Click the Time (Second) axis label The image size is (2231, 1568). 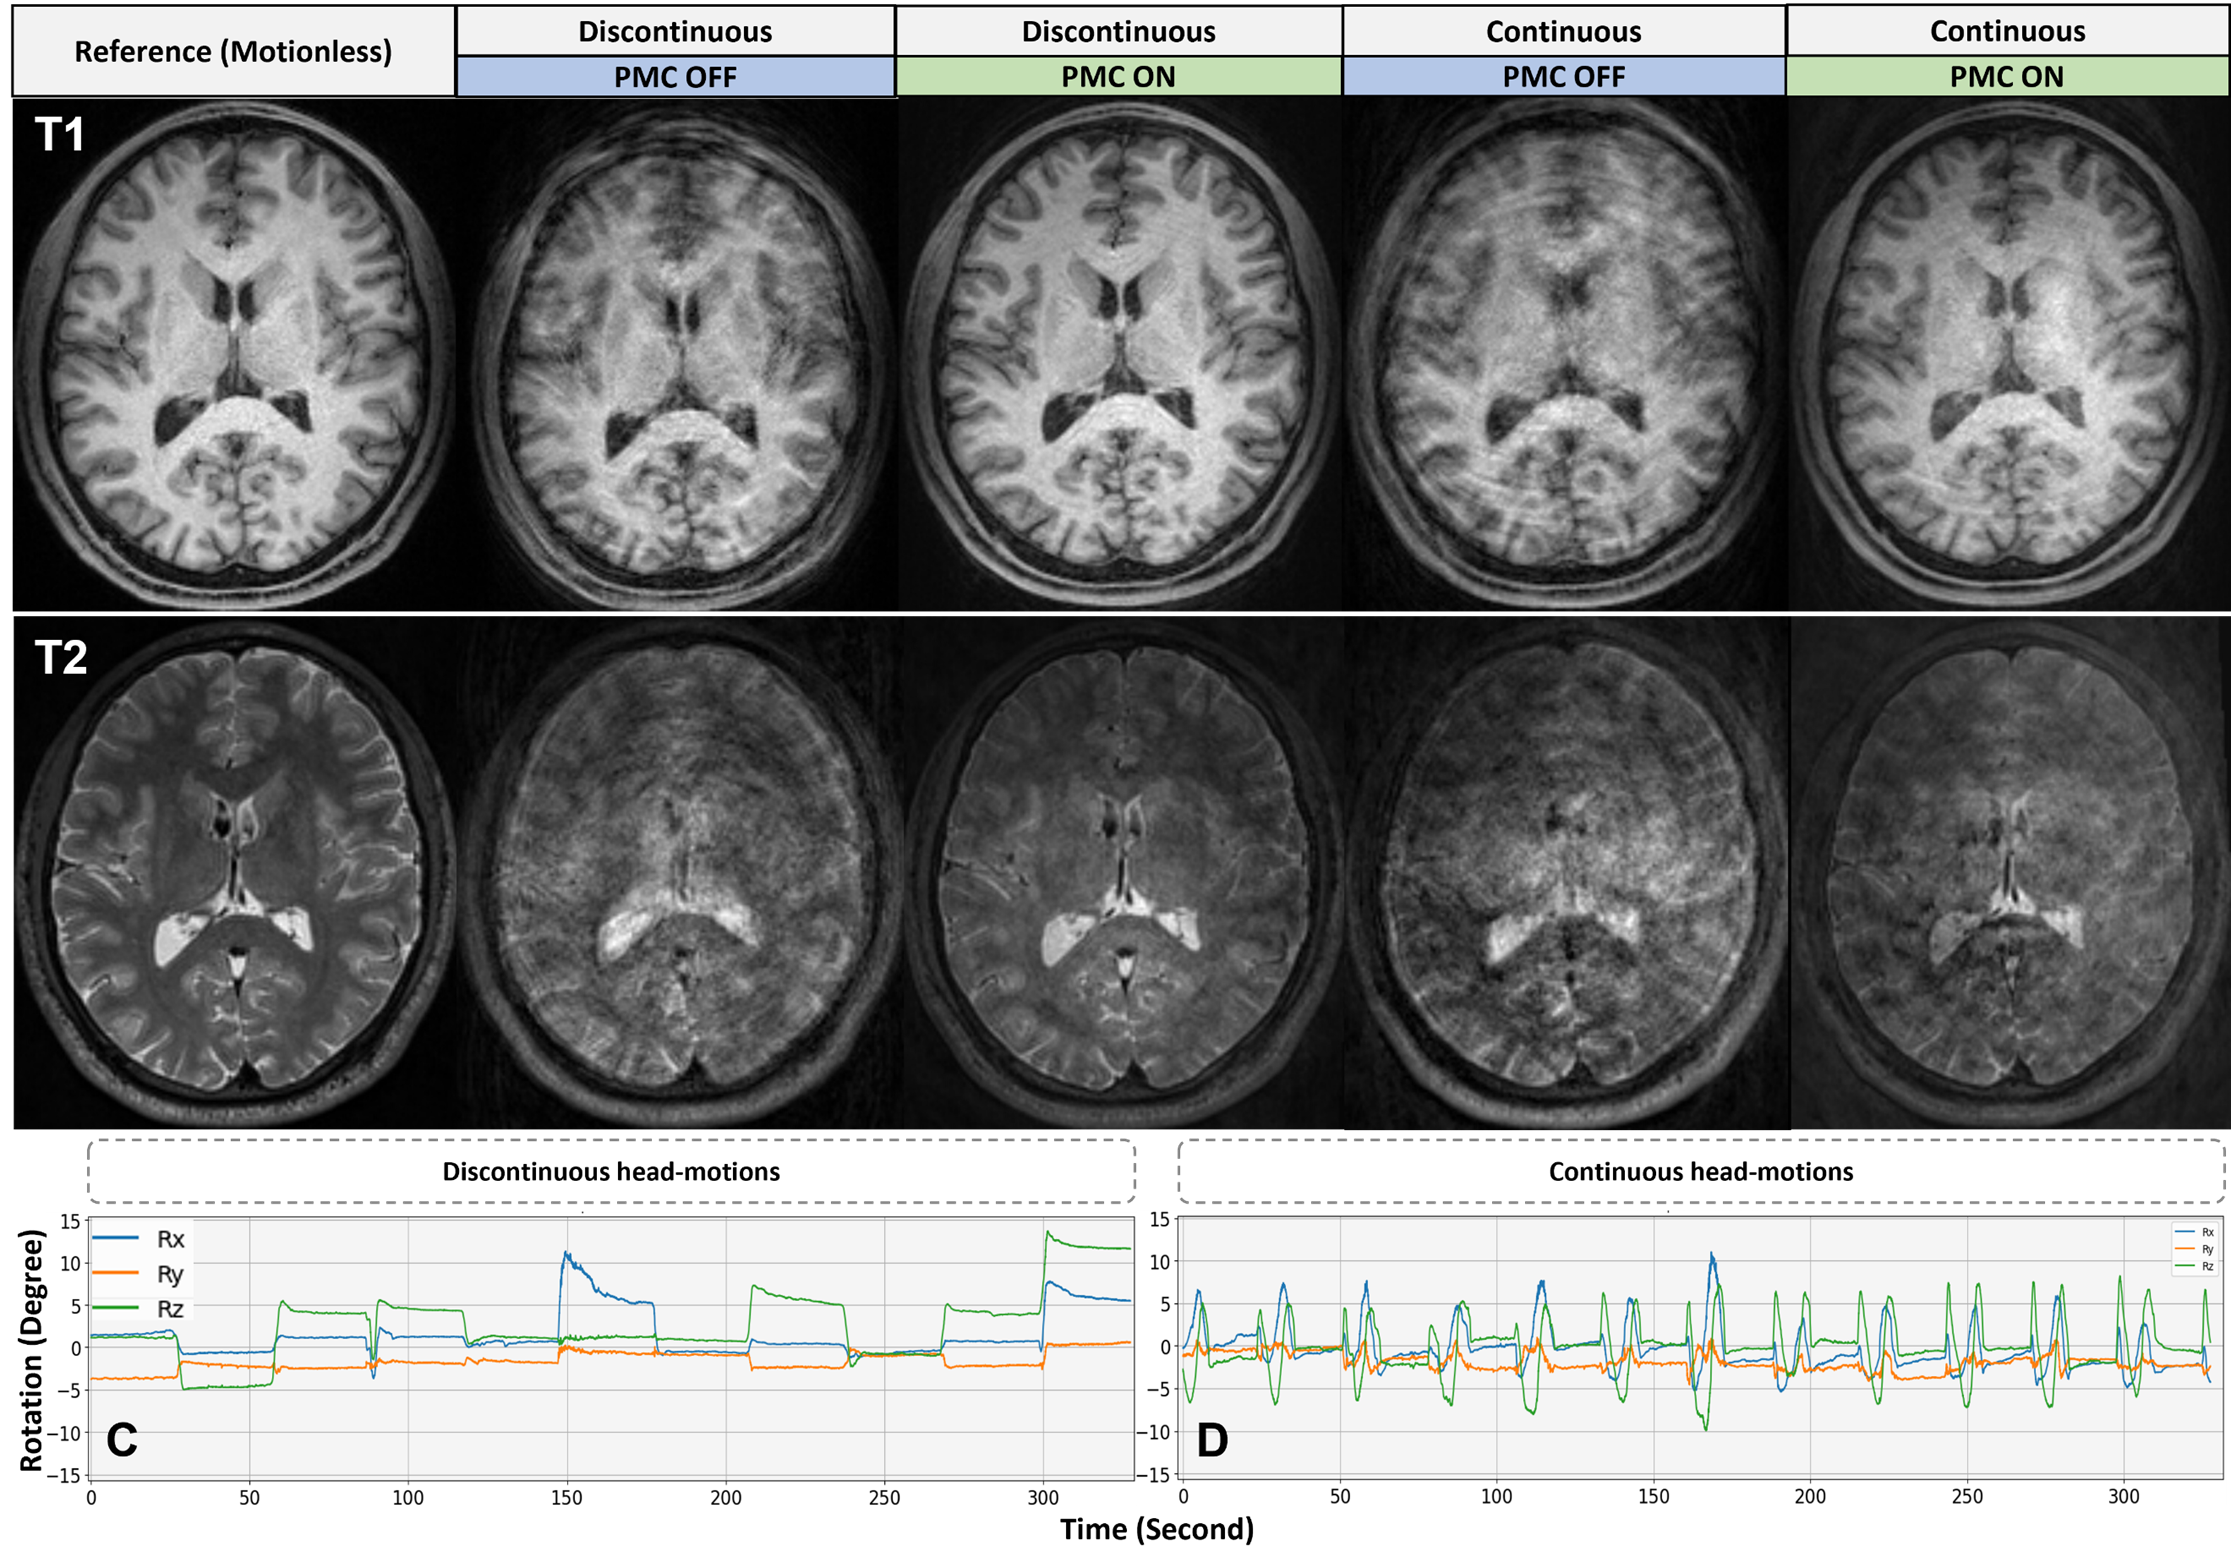pyautogui.click(x=1156, y=1529)
